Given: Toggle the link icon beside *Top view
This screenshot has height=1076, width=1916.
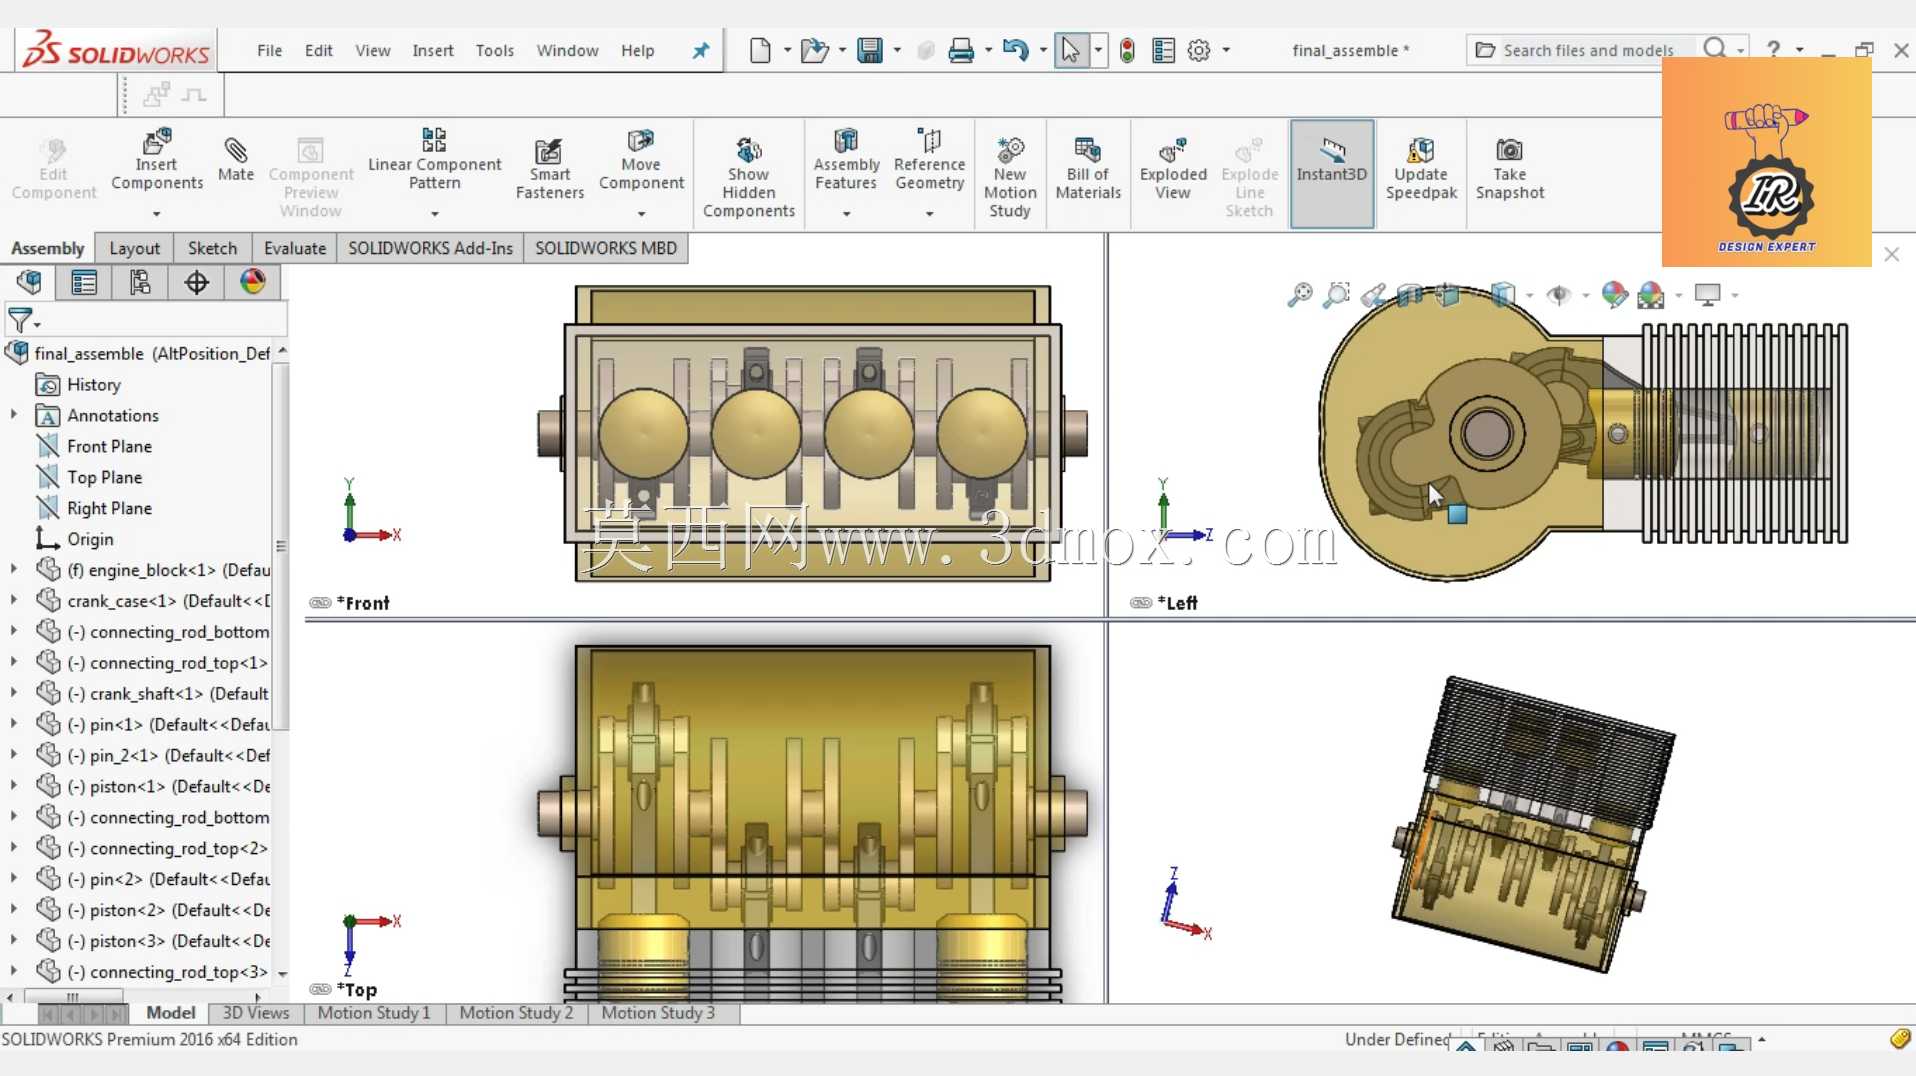Looking at the screenshot, I should (x=320, y=989).
